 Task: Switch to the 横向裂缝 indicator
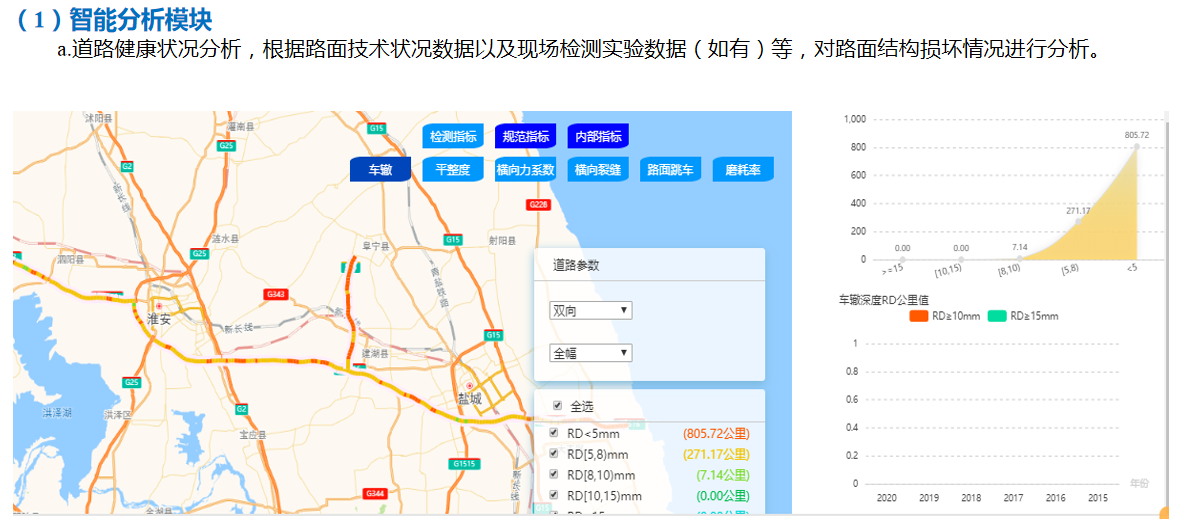[598, 170]
